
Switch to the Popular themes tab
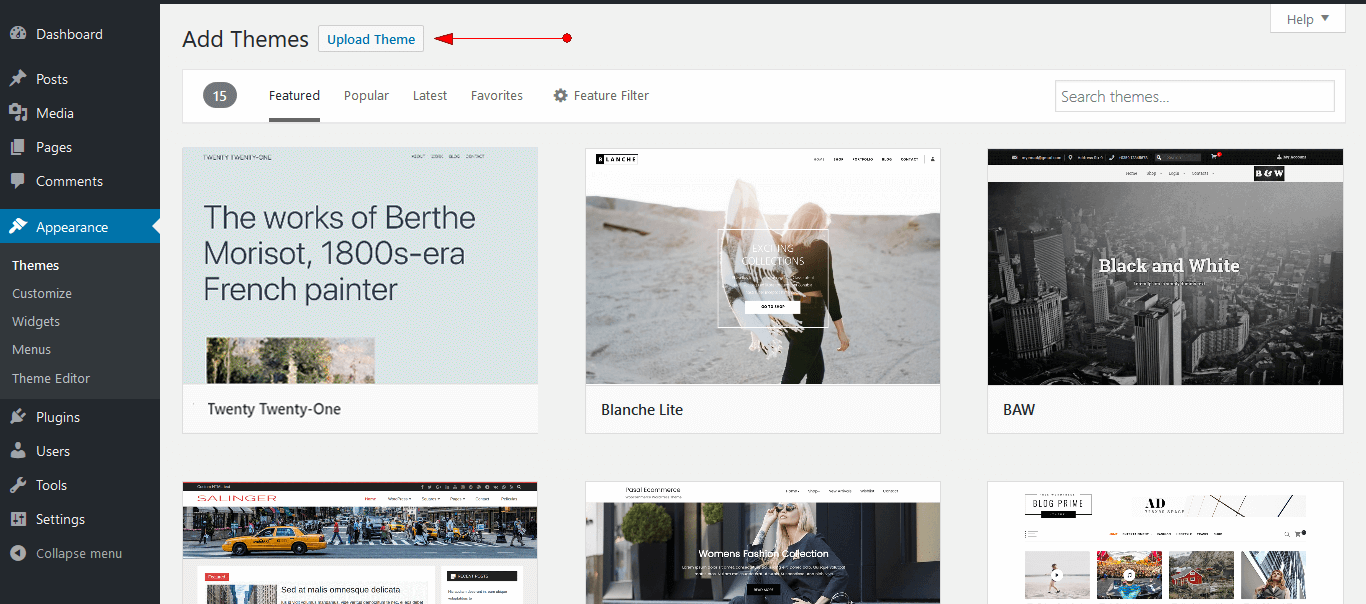point(366,95)
